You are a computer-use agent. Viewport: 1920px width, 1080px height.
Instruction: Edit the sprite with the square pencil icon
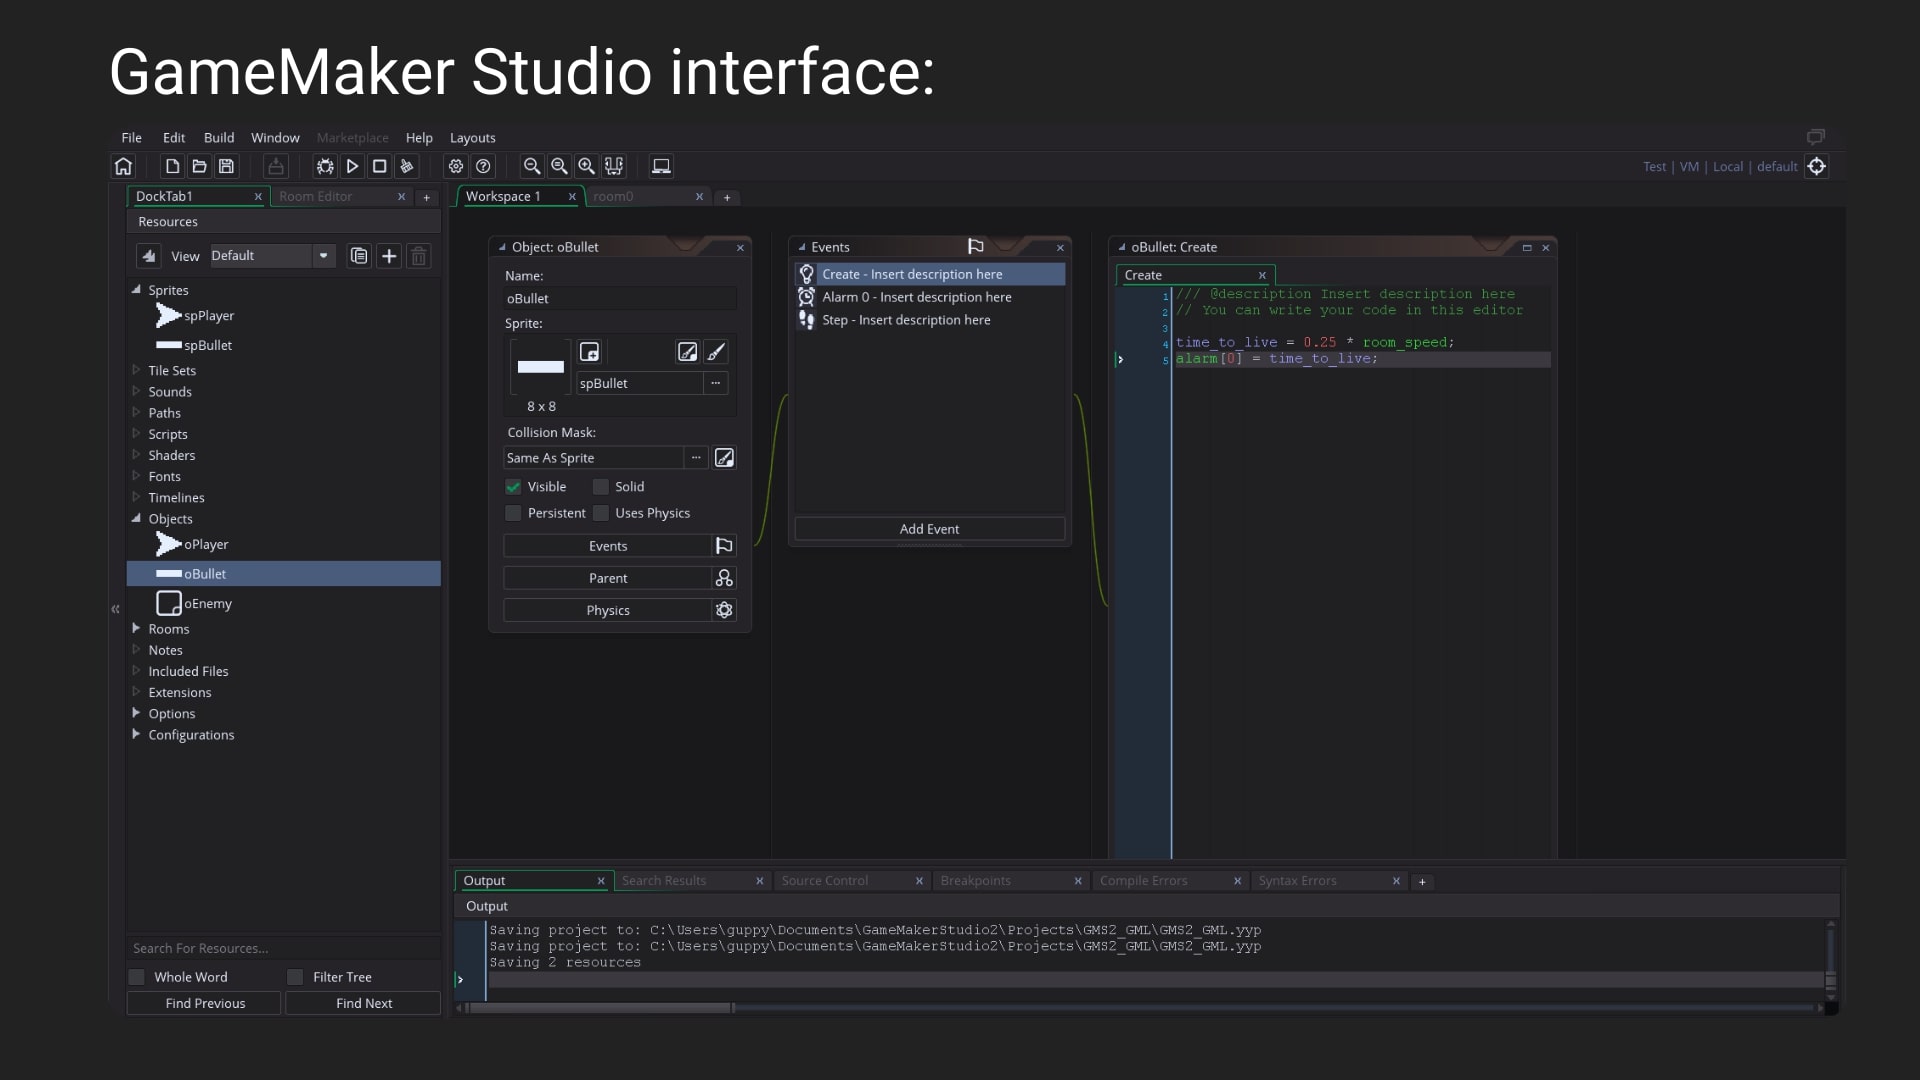[x=687, y=352]
